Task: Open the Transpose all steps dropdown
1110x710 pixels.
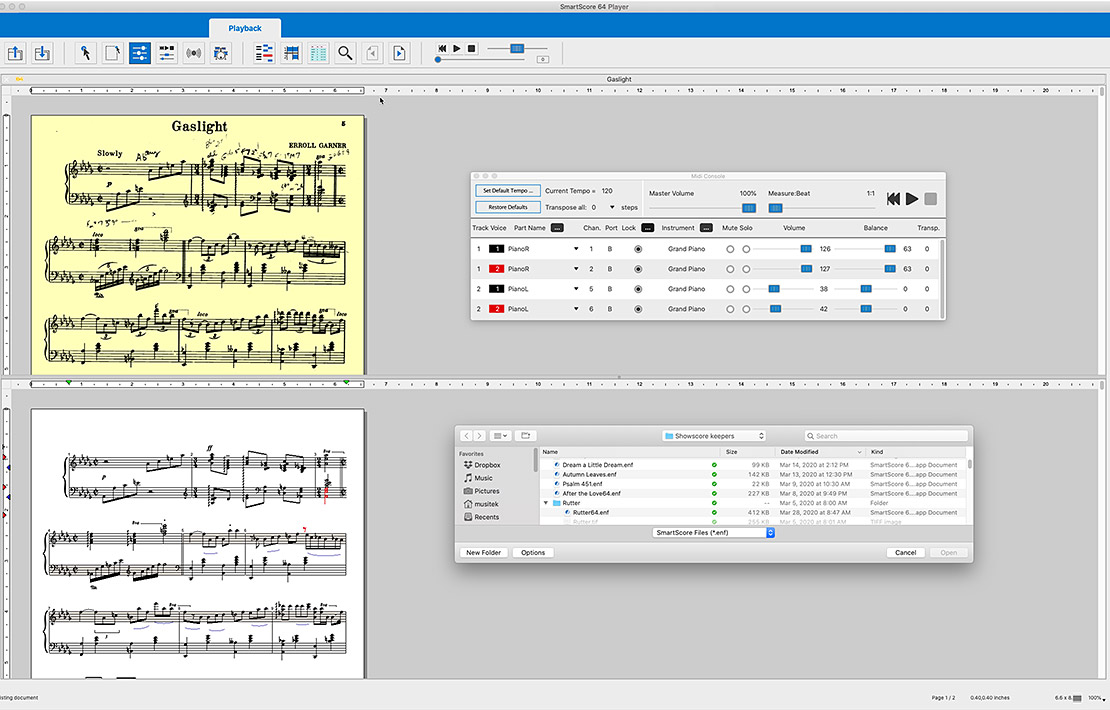Action: pos(612,207)
